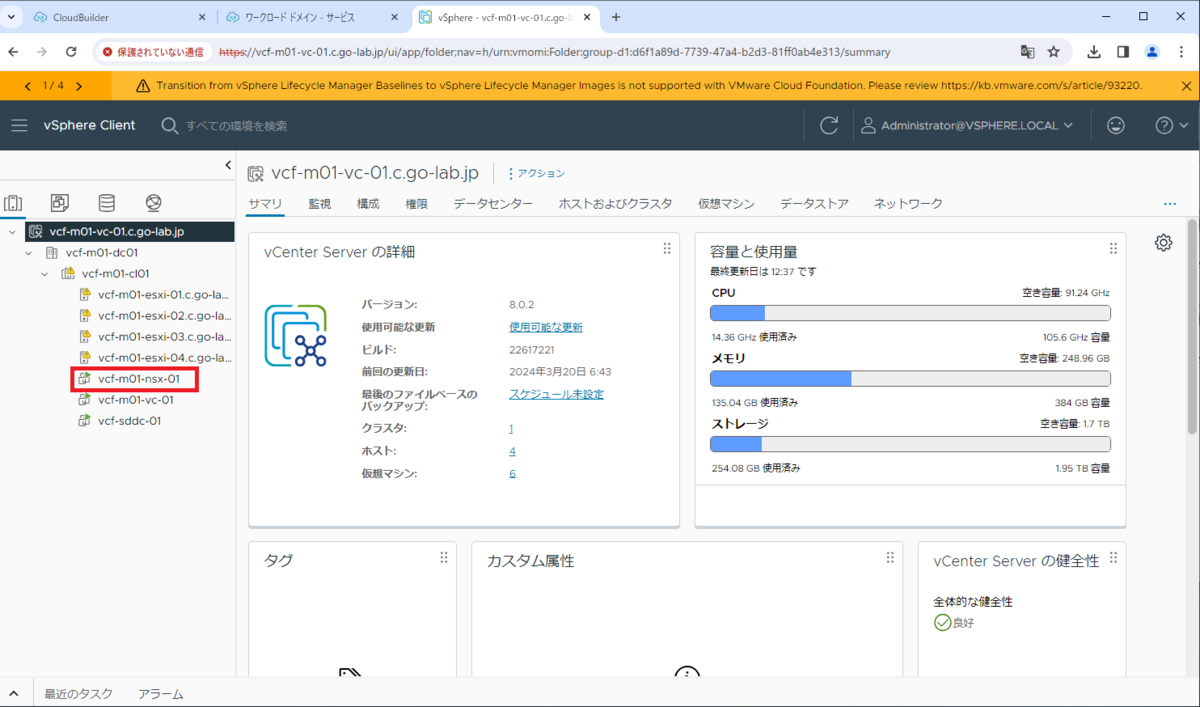This screenshot has height=707, width=1200.
Task: Click the メモリ usage bar
Action: coord(910,379)
